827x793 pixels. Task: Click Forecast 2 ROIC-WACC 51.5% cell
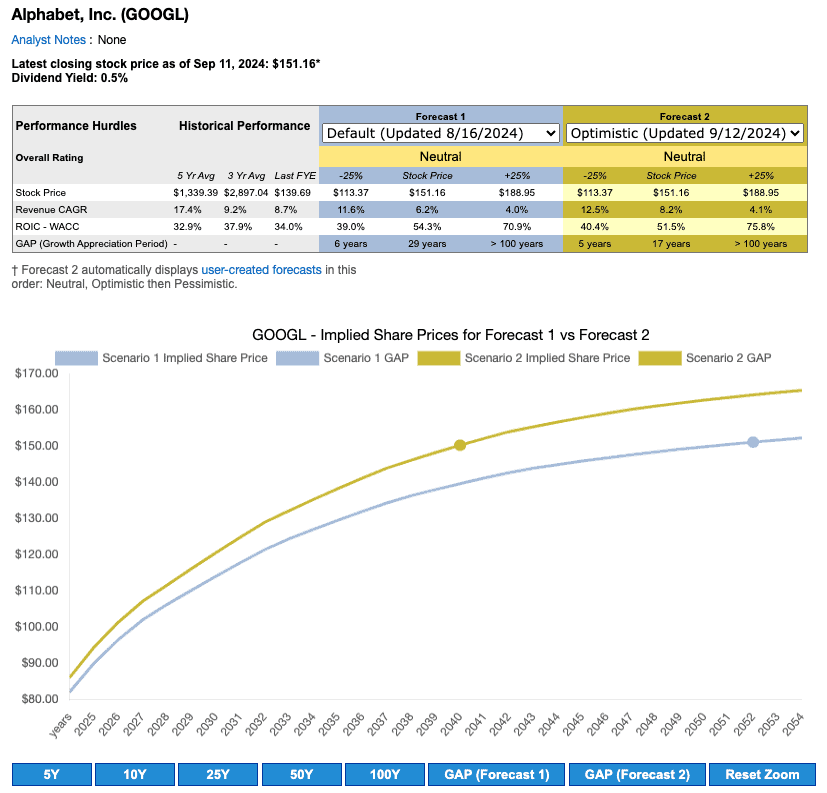(671, 227)
